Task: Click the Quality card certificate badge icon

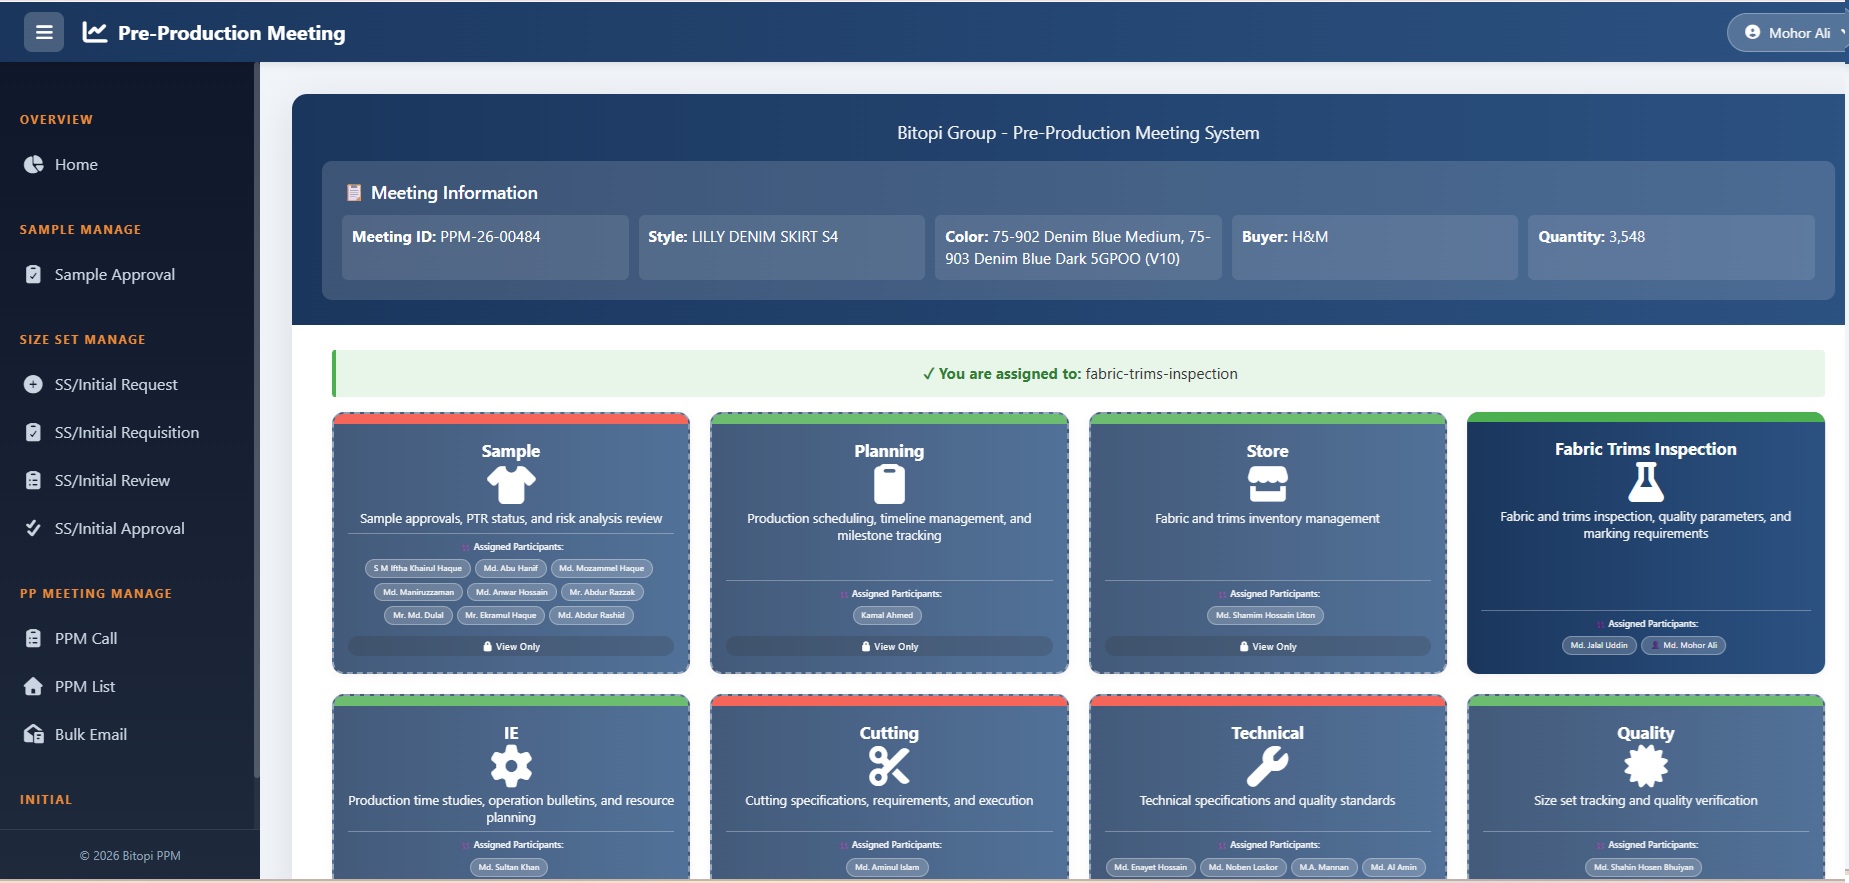Action: click(x=1645, y=767)
